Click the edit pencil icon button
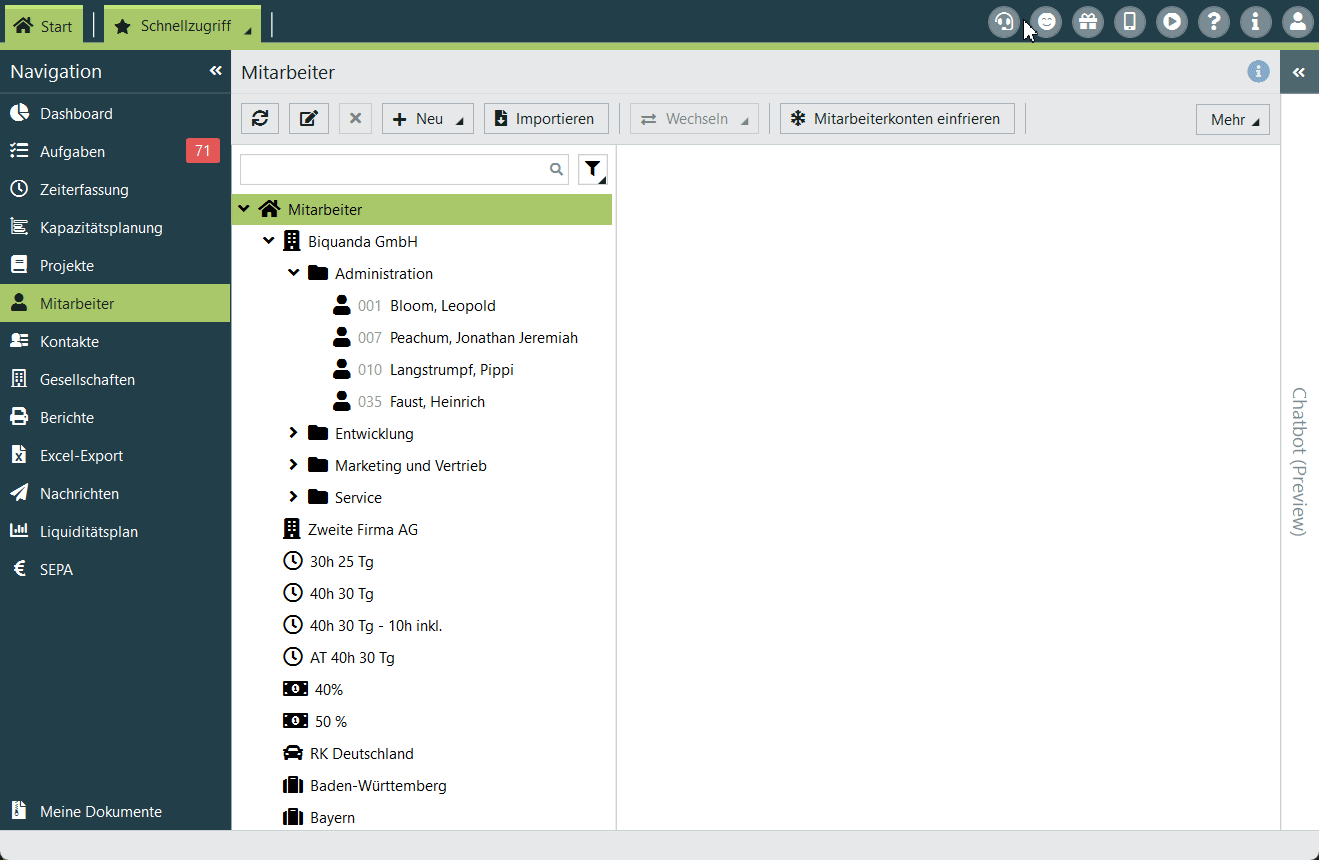The image size is (1319, 860). click(x=309, y=119)
